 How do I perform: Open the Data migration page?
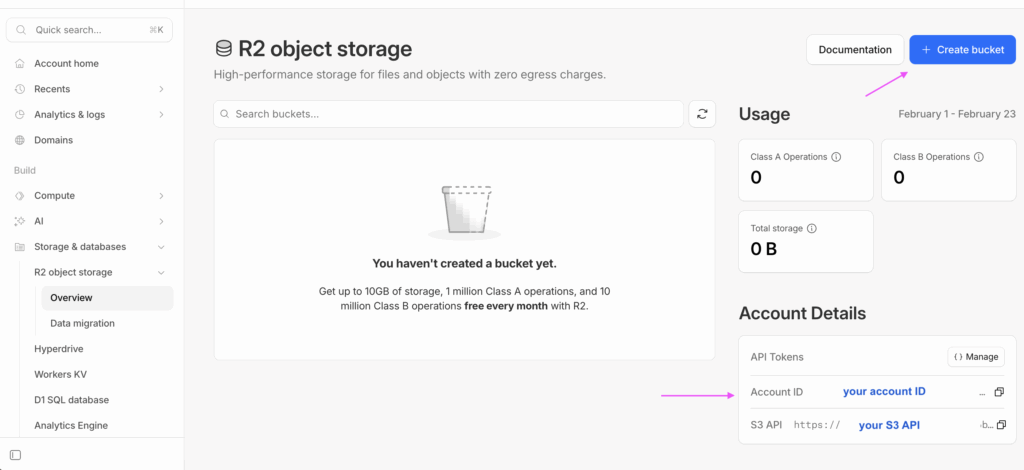click(82, 323)
